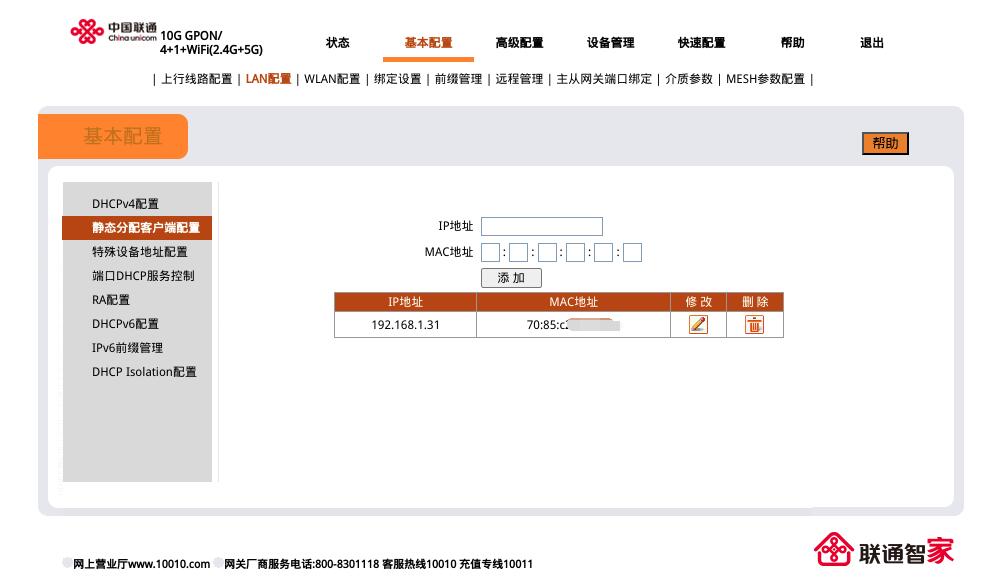Switch to the 状态 tab
This screenshot has height=585, width=994.
(338, 42)
